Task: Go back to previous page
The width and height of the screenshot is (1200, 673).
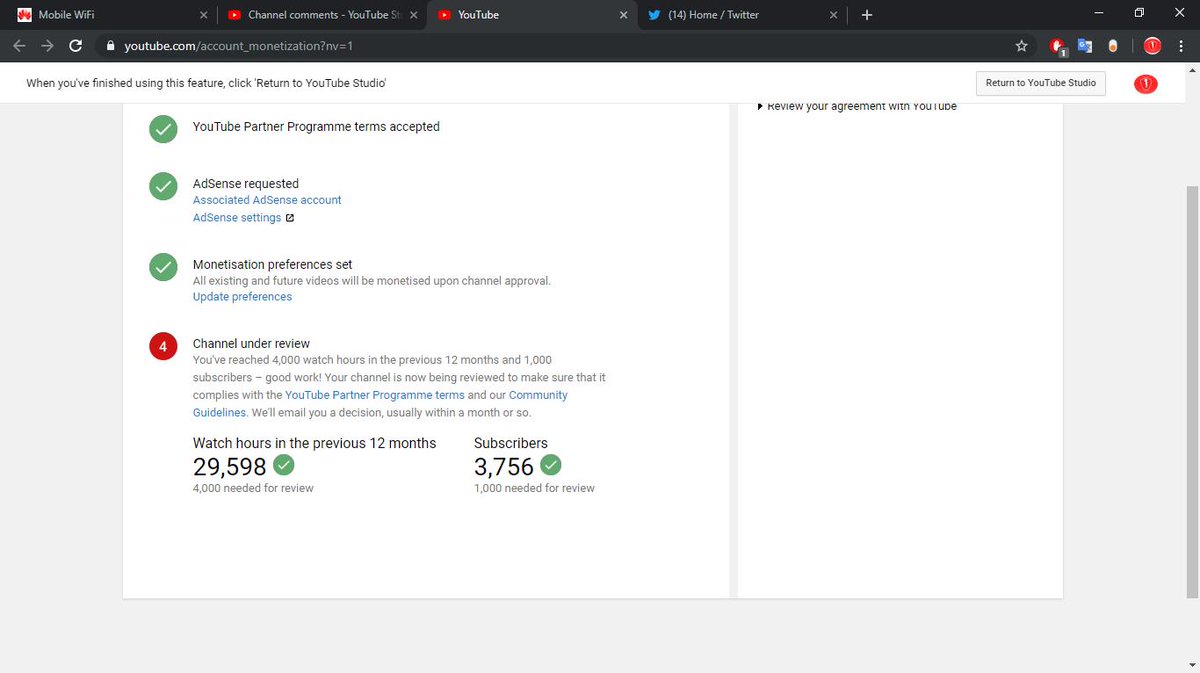Action: 19,46
